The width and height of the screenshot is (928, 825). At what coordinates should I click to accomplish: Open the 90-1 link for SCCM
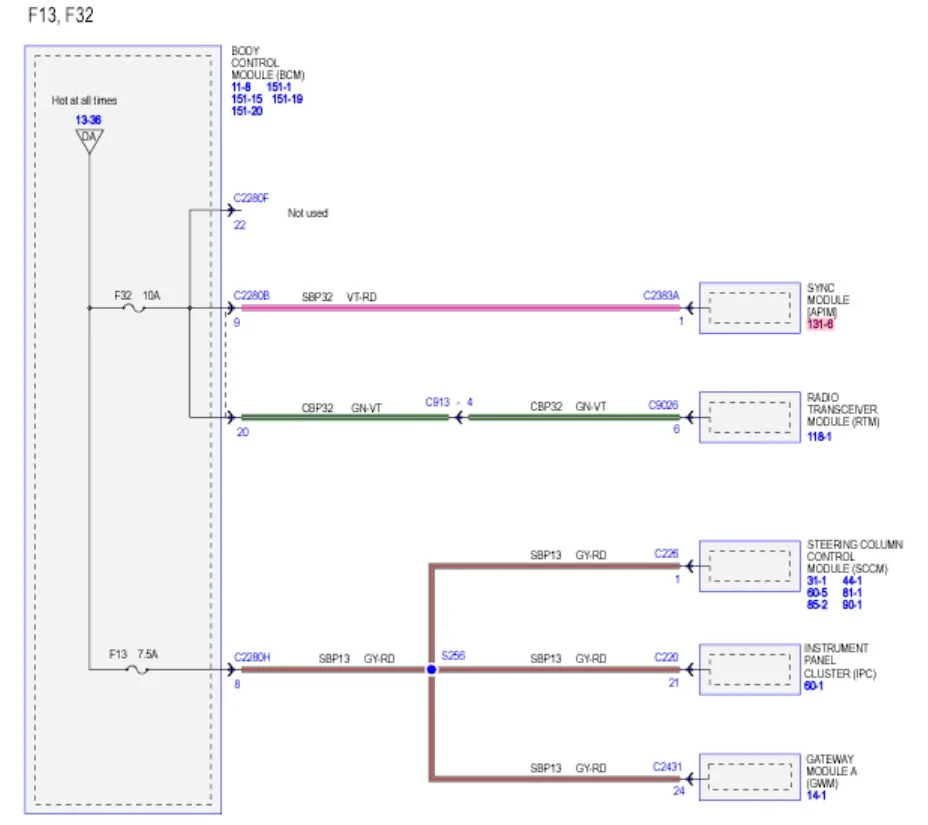coord(852,604)
